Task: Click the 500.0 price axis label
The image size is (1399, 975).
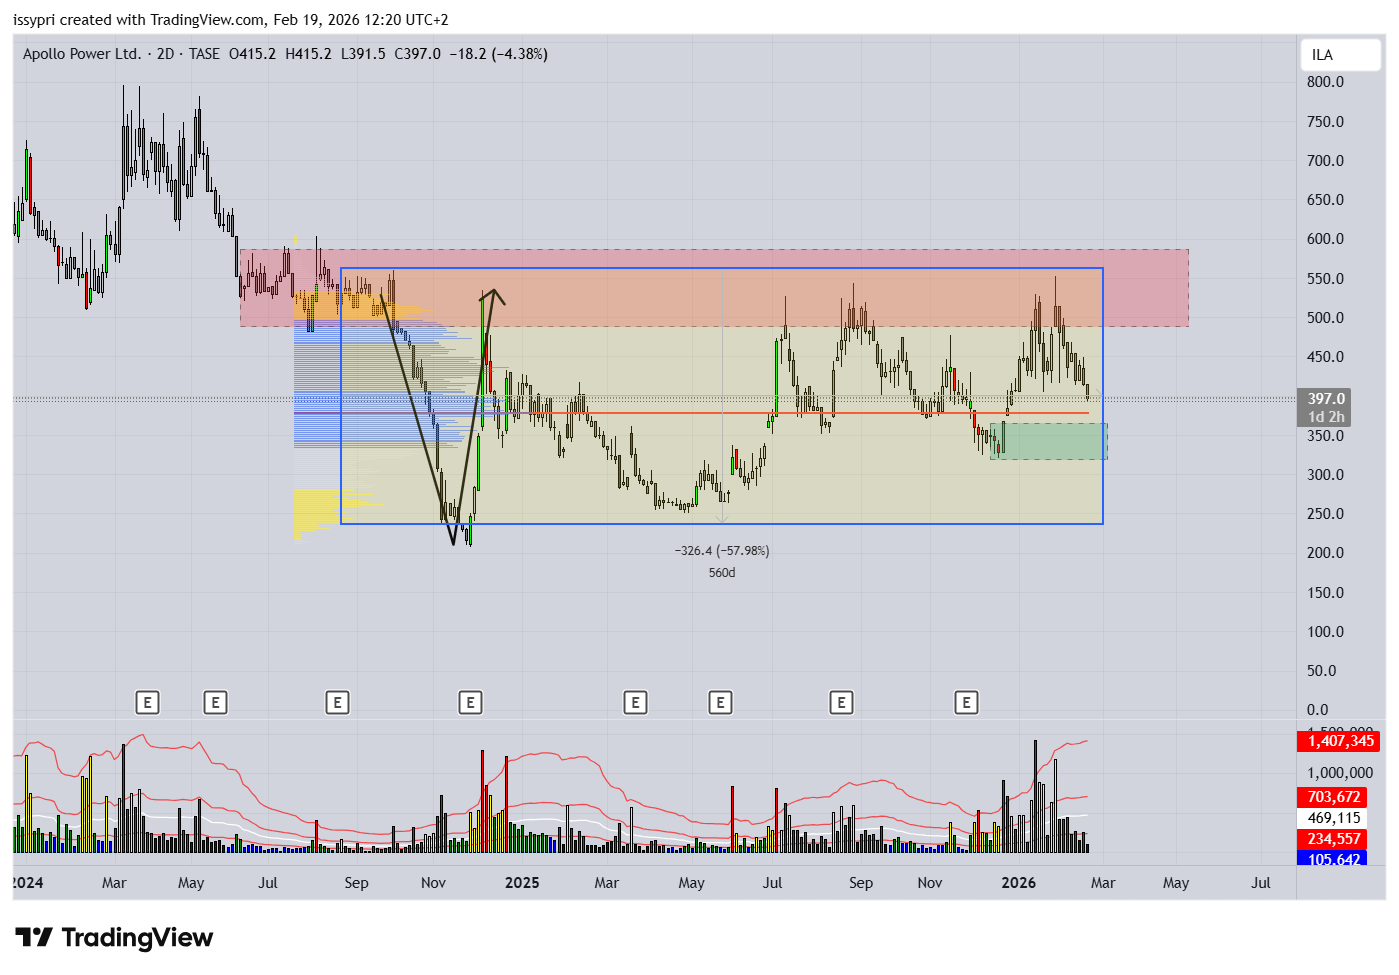Action: pos(1325,318)
